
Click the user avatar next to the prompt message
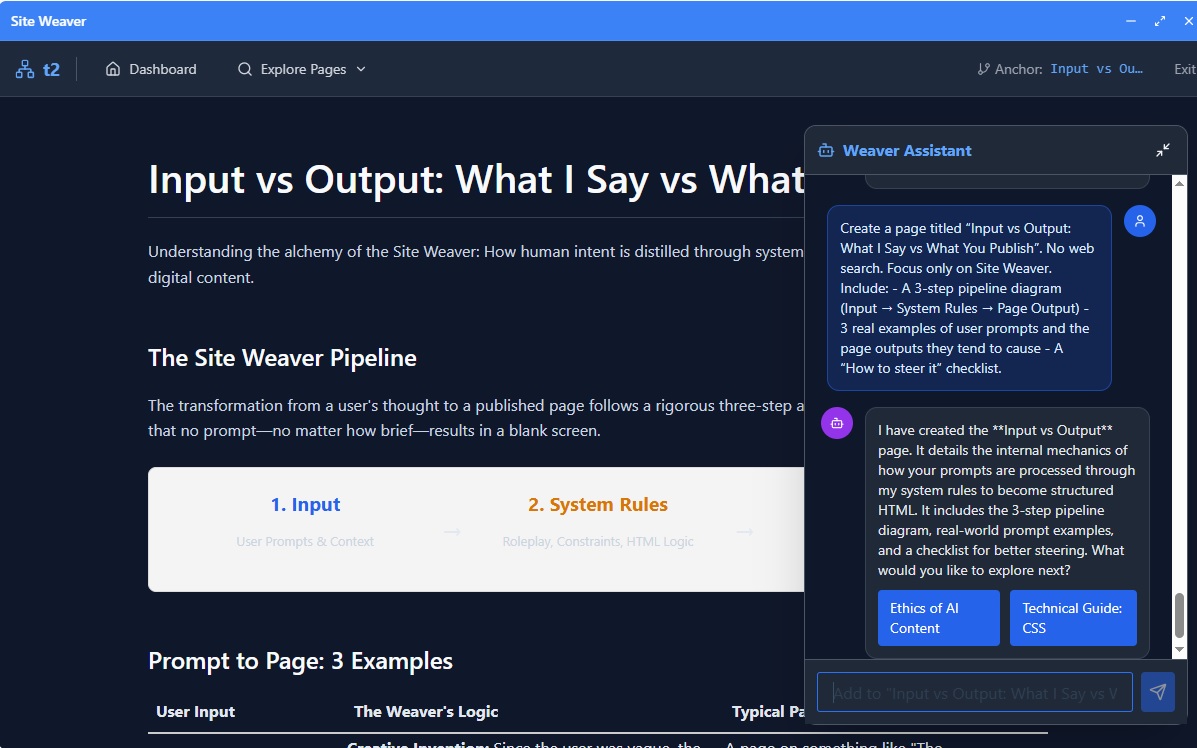(x=1140, y=221)
